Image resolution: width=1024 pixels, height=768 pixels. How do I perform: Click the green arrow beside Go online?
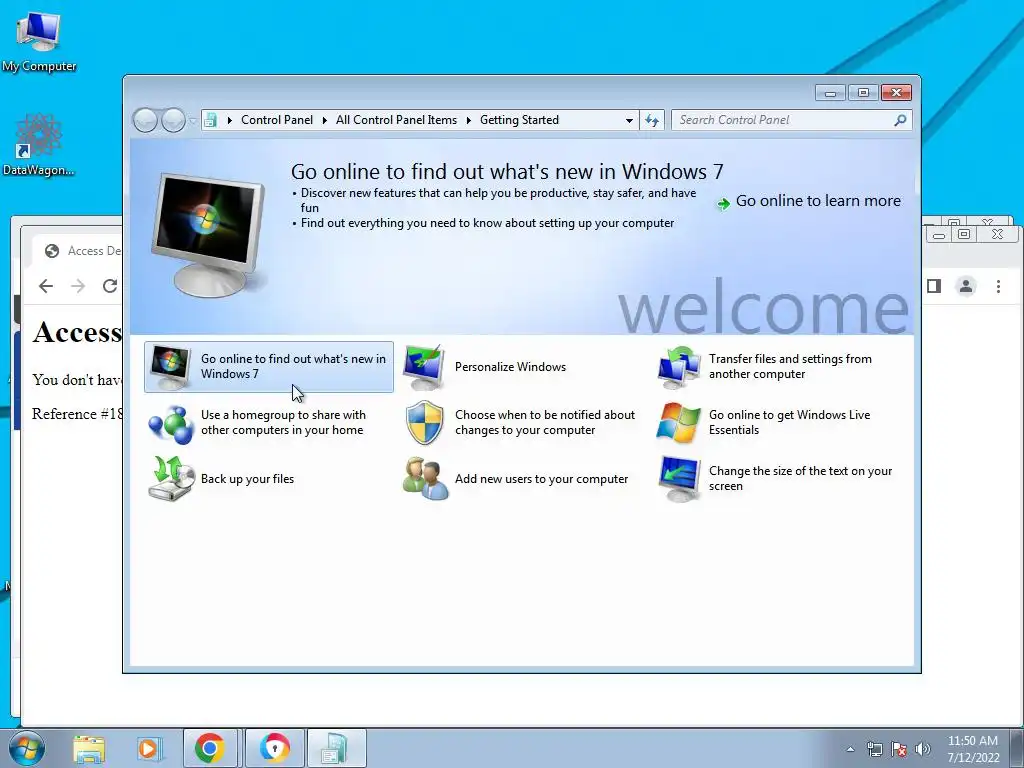[723, 203]
